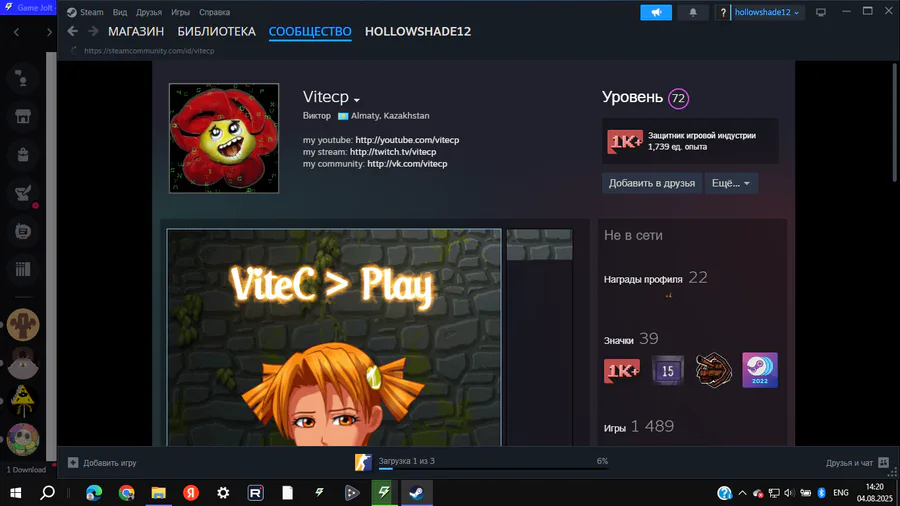Image resolution: width=900 pixels, height=506 pixels.
Task: Open Chrome from the Windows taskbar
Action: point(126,492)
